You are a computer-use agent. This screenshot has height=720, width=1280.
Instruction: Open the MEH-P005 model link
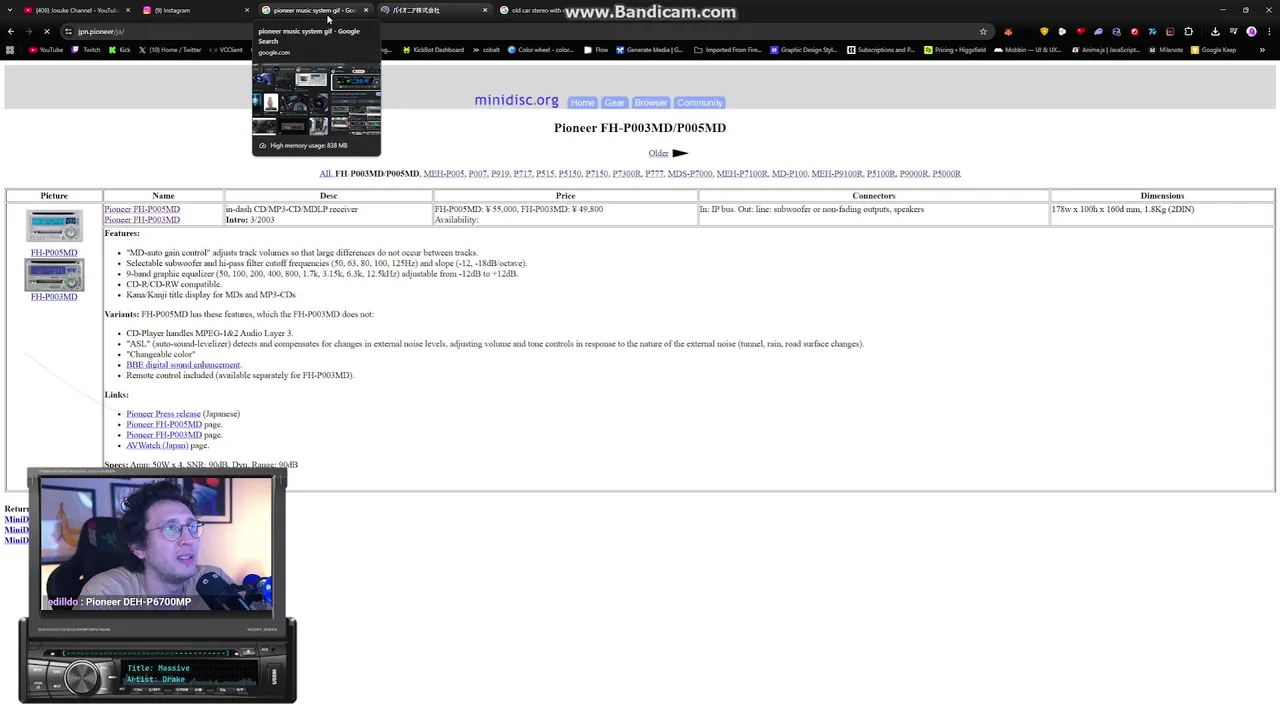pyautogui.click(x=444, y=174)
